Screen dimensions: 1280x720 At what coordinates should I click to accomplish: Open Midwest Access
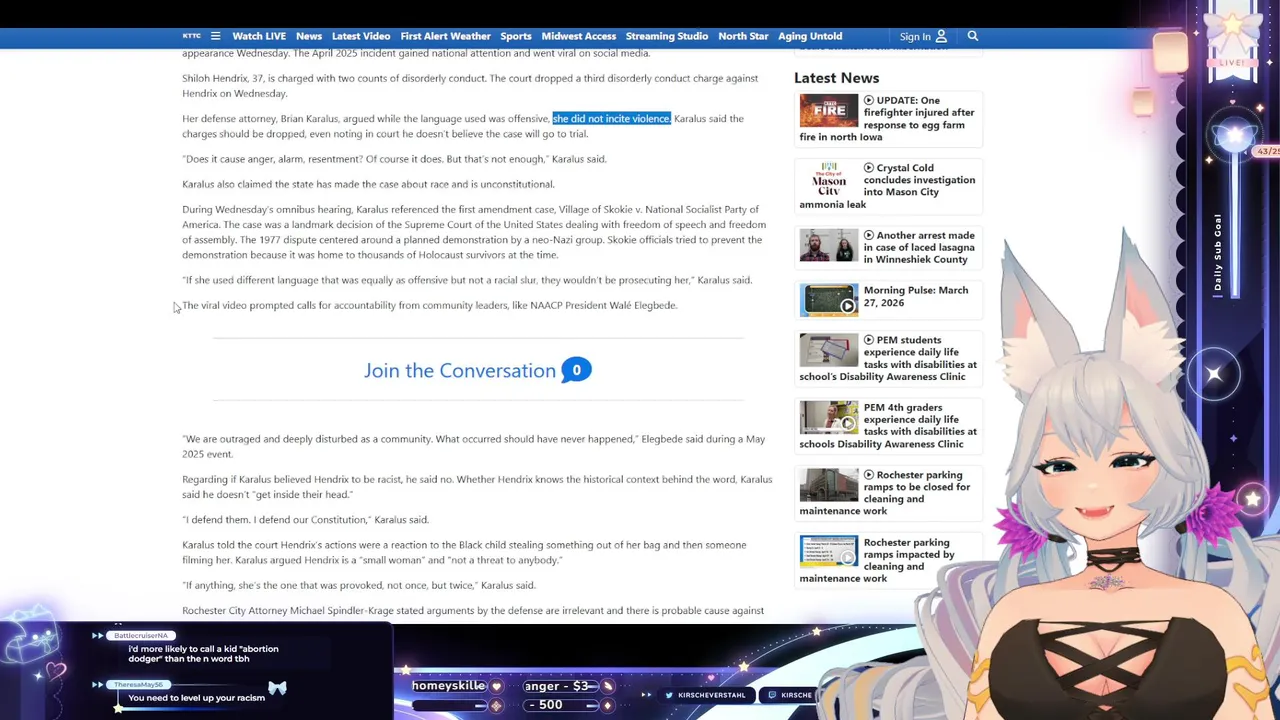point(579,36)
